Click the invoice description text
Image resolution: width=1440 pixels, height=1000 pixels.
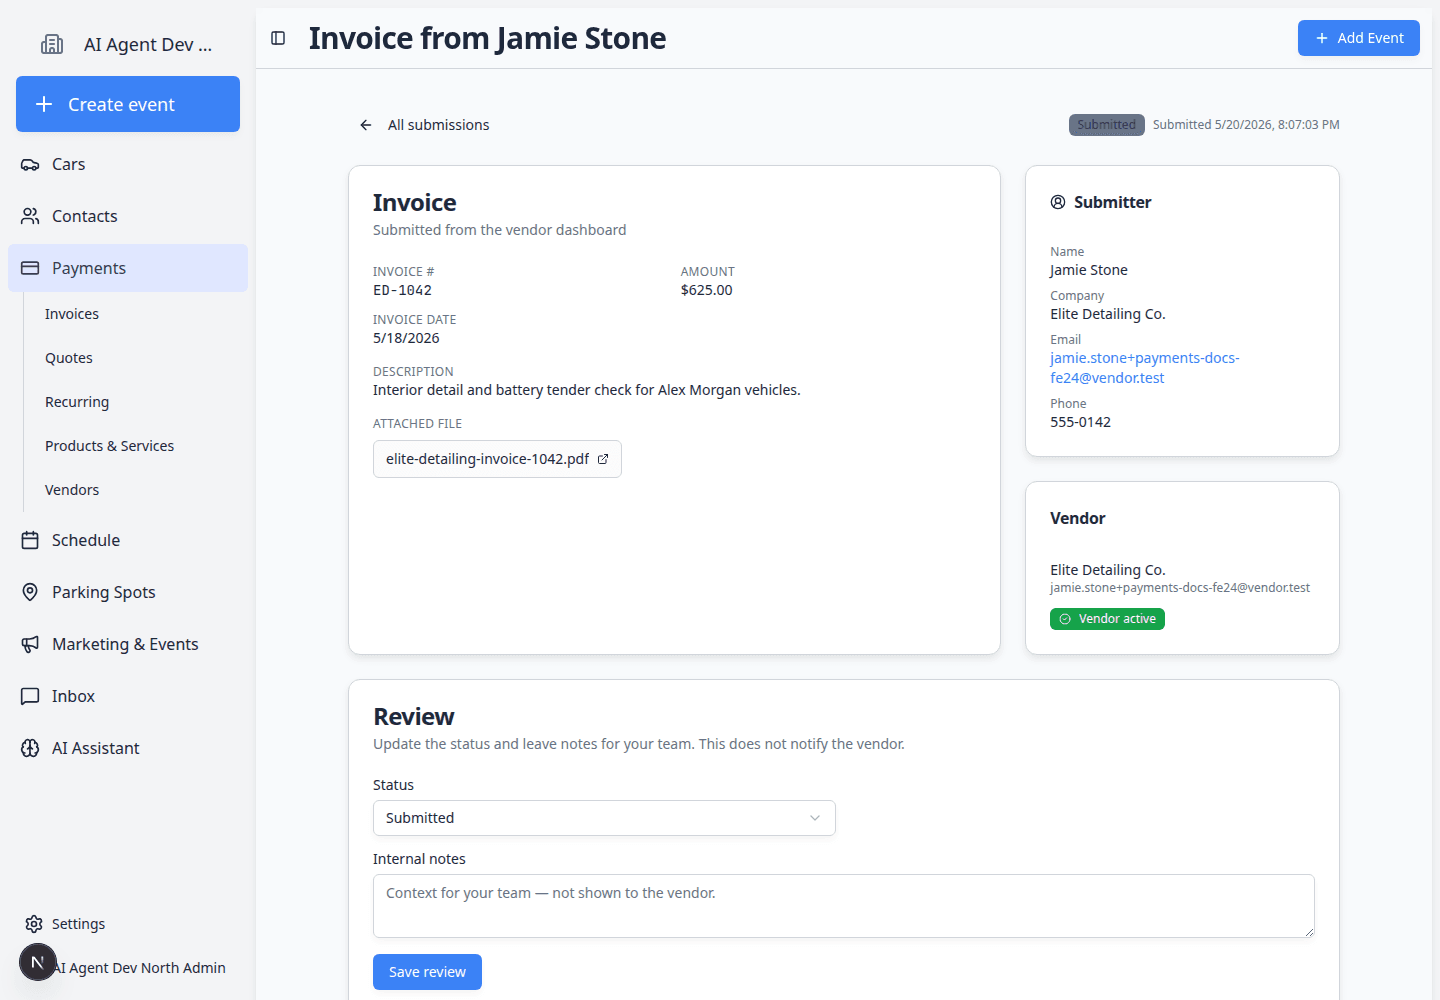coord(587,390)
